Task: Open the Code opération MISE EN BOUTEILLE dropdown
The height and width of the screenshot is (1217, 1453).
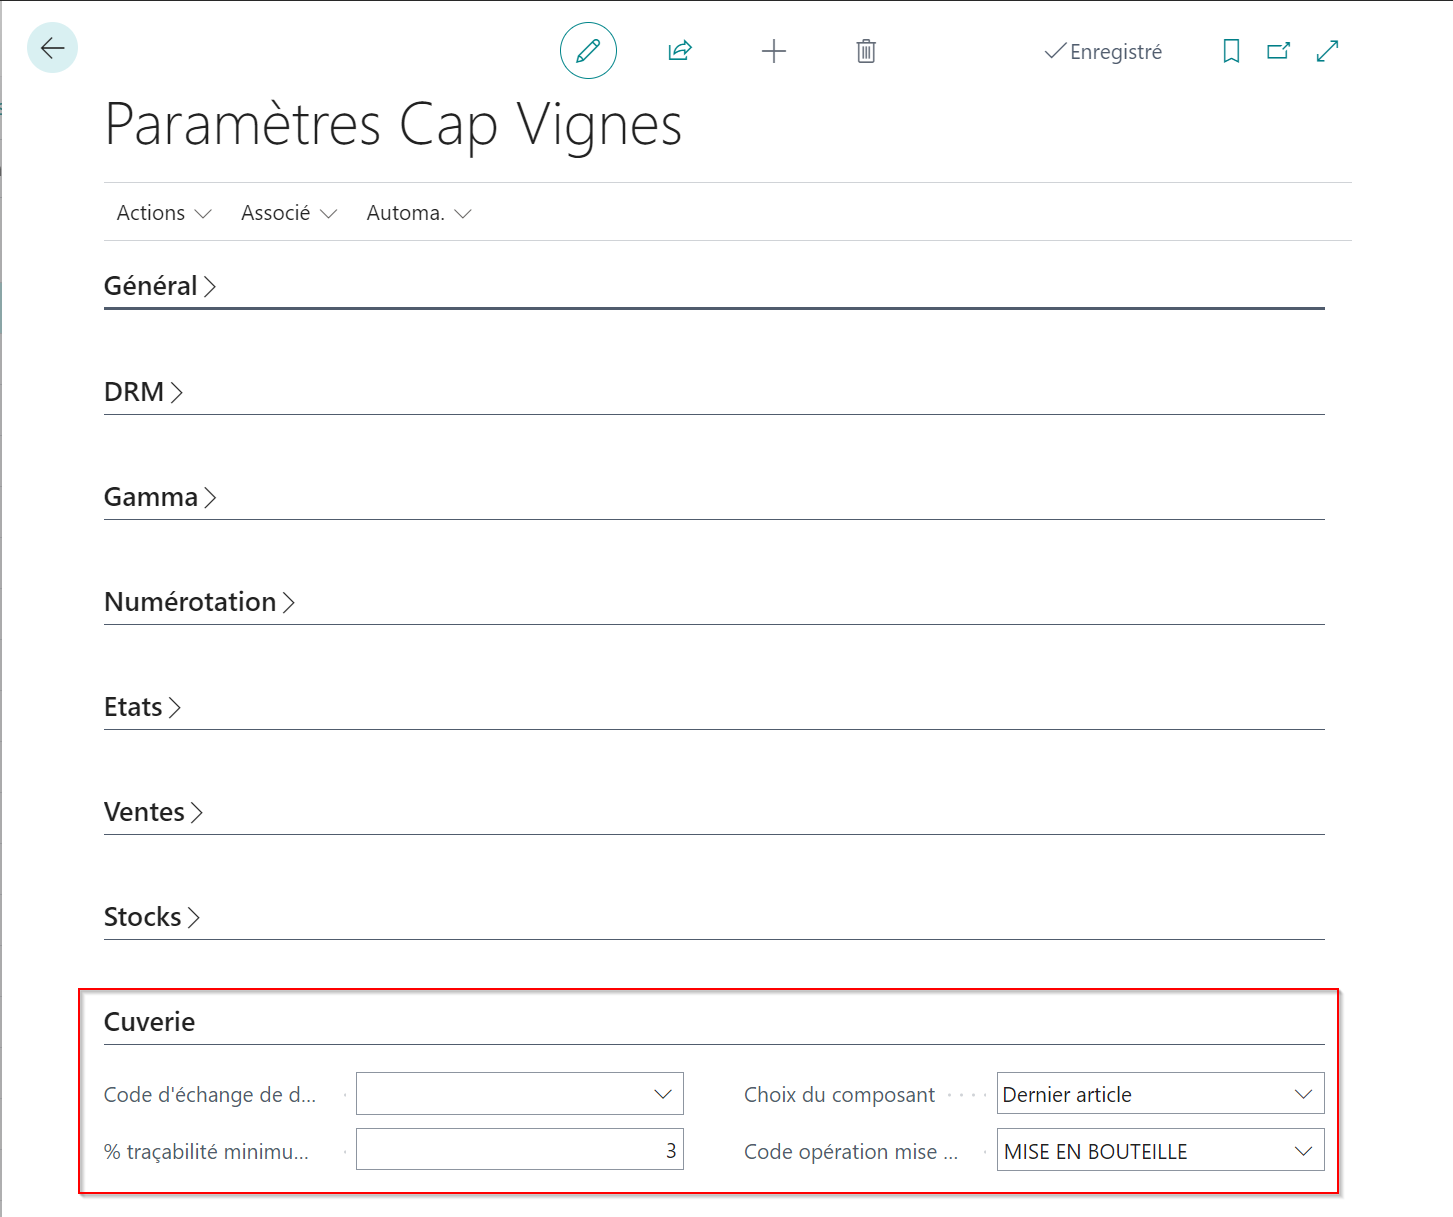Action: click(x=1302, y=1150)
